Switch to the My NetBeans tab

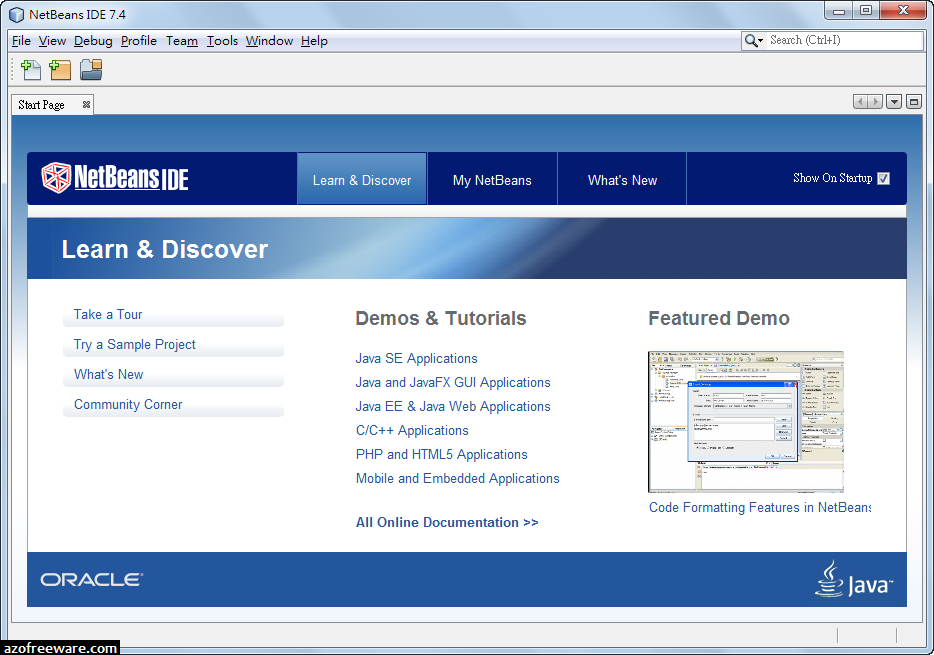click(492, 181)
